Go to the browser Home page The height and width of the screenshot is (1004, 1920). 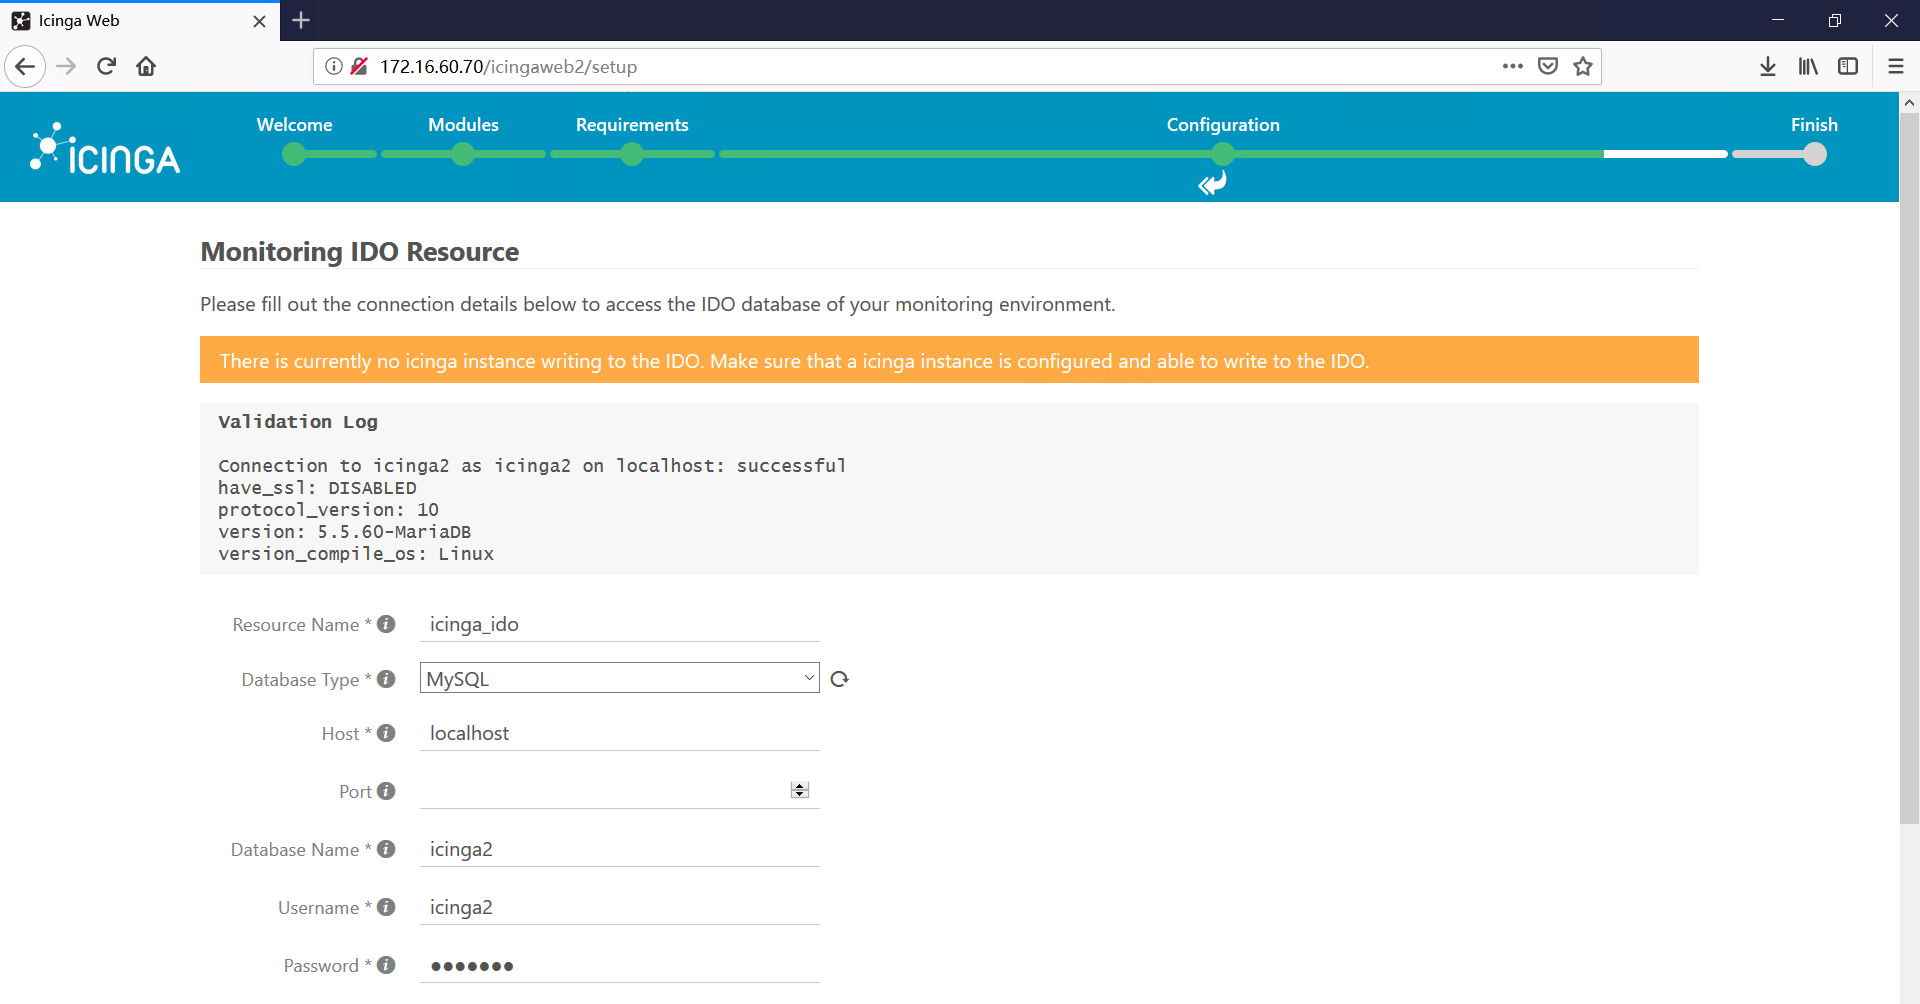(146, 67)
